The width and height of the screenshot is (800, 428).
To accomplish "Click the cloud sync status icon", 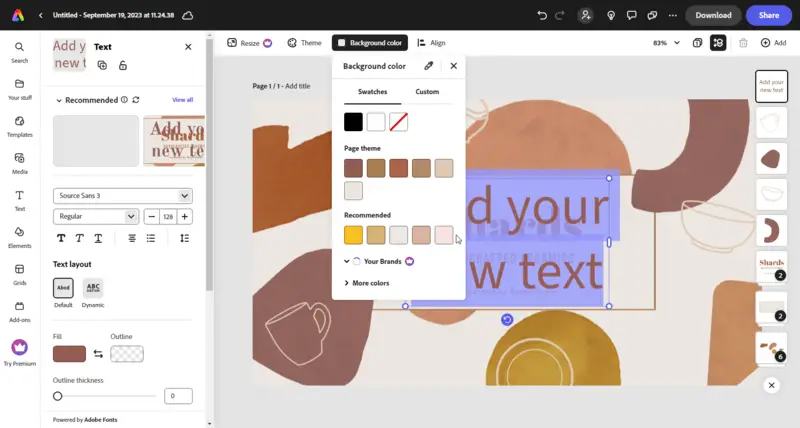I will click(x=188, y=15).
